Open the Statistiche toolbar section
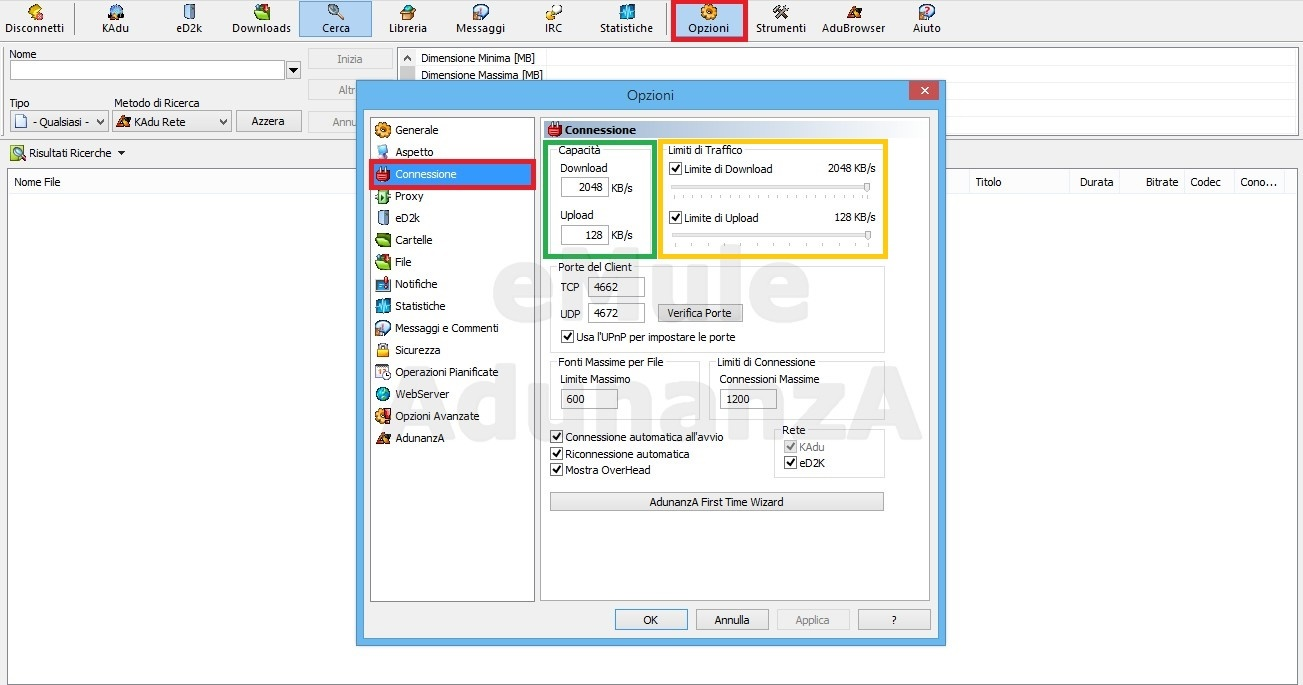Image resolution: width=1303 pixels, height=685 pixels. point(627,19)
